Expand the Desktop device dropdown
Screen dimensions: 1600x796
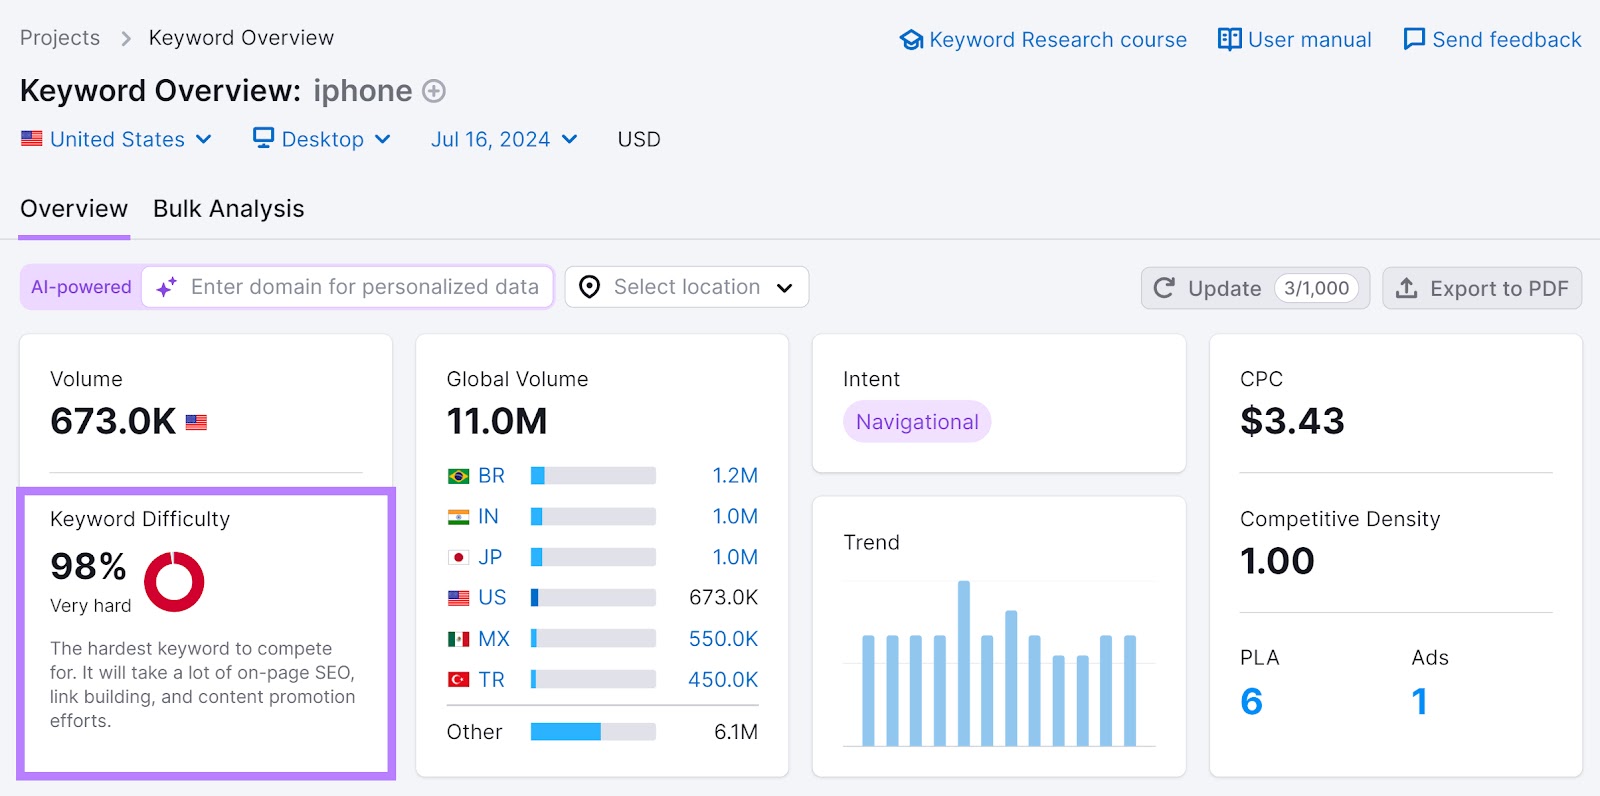(321, 139)
